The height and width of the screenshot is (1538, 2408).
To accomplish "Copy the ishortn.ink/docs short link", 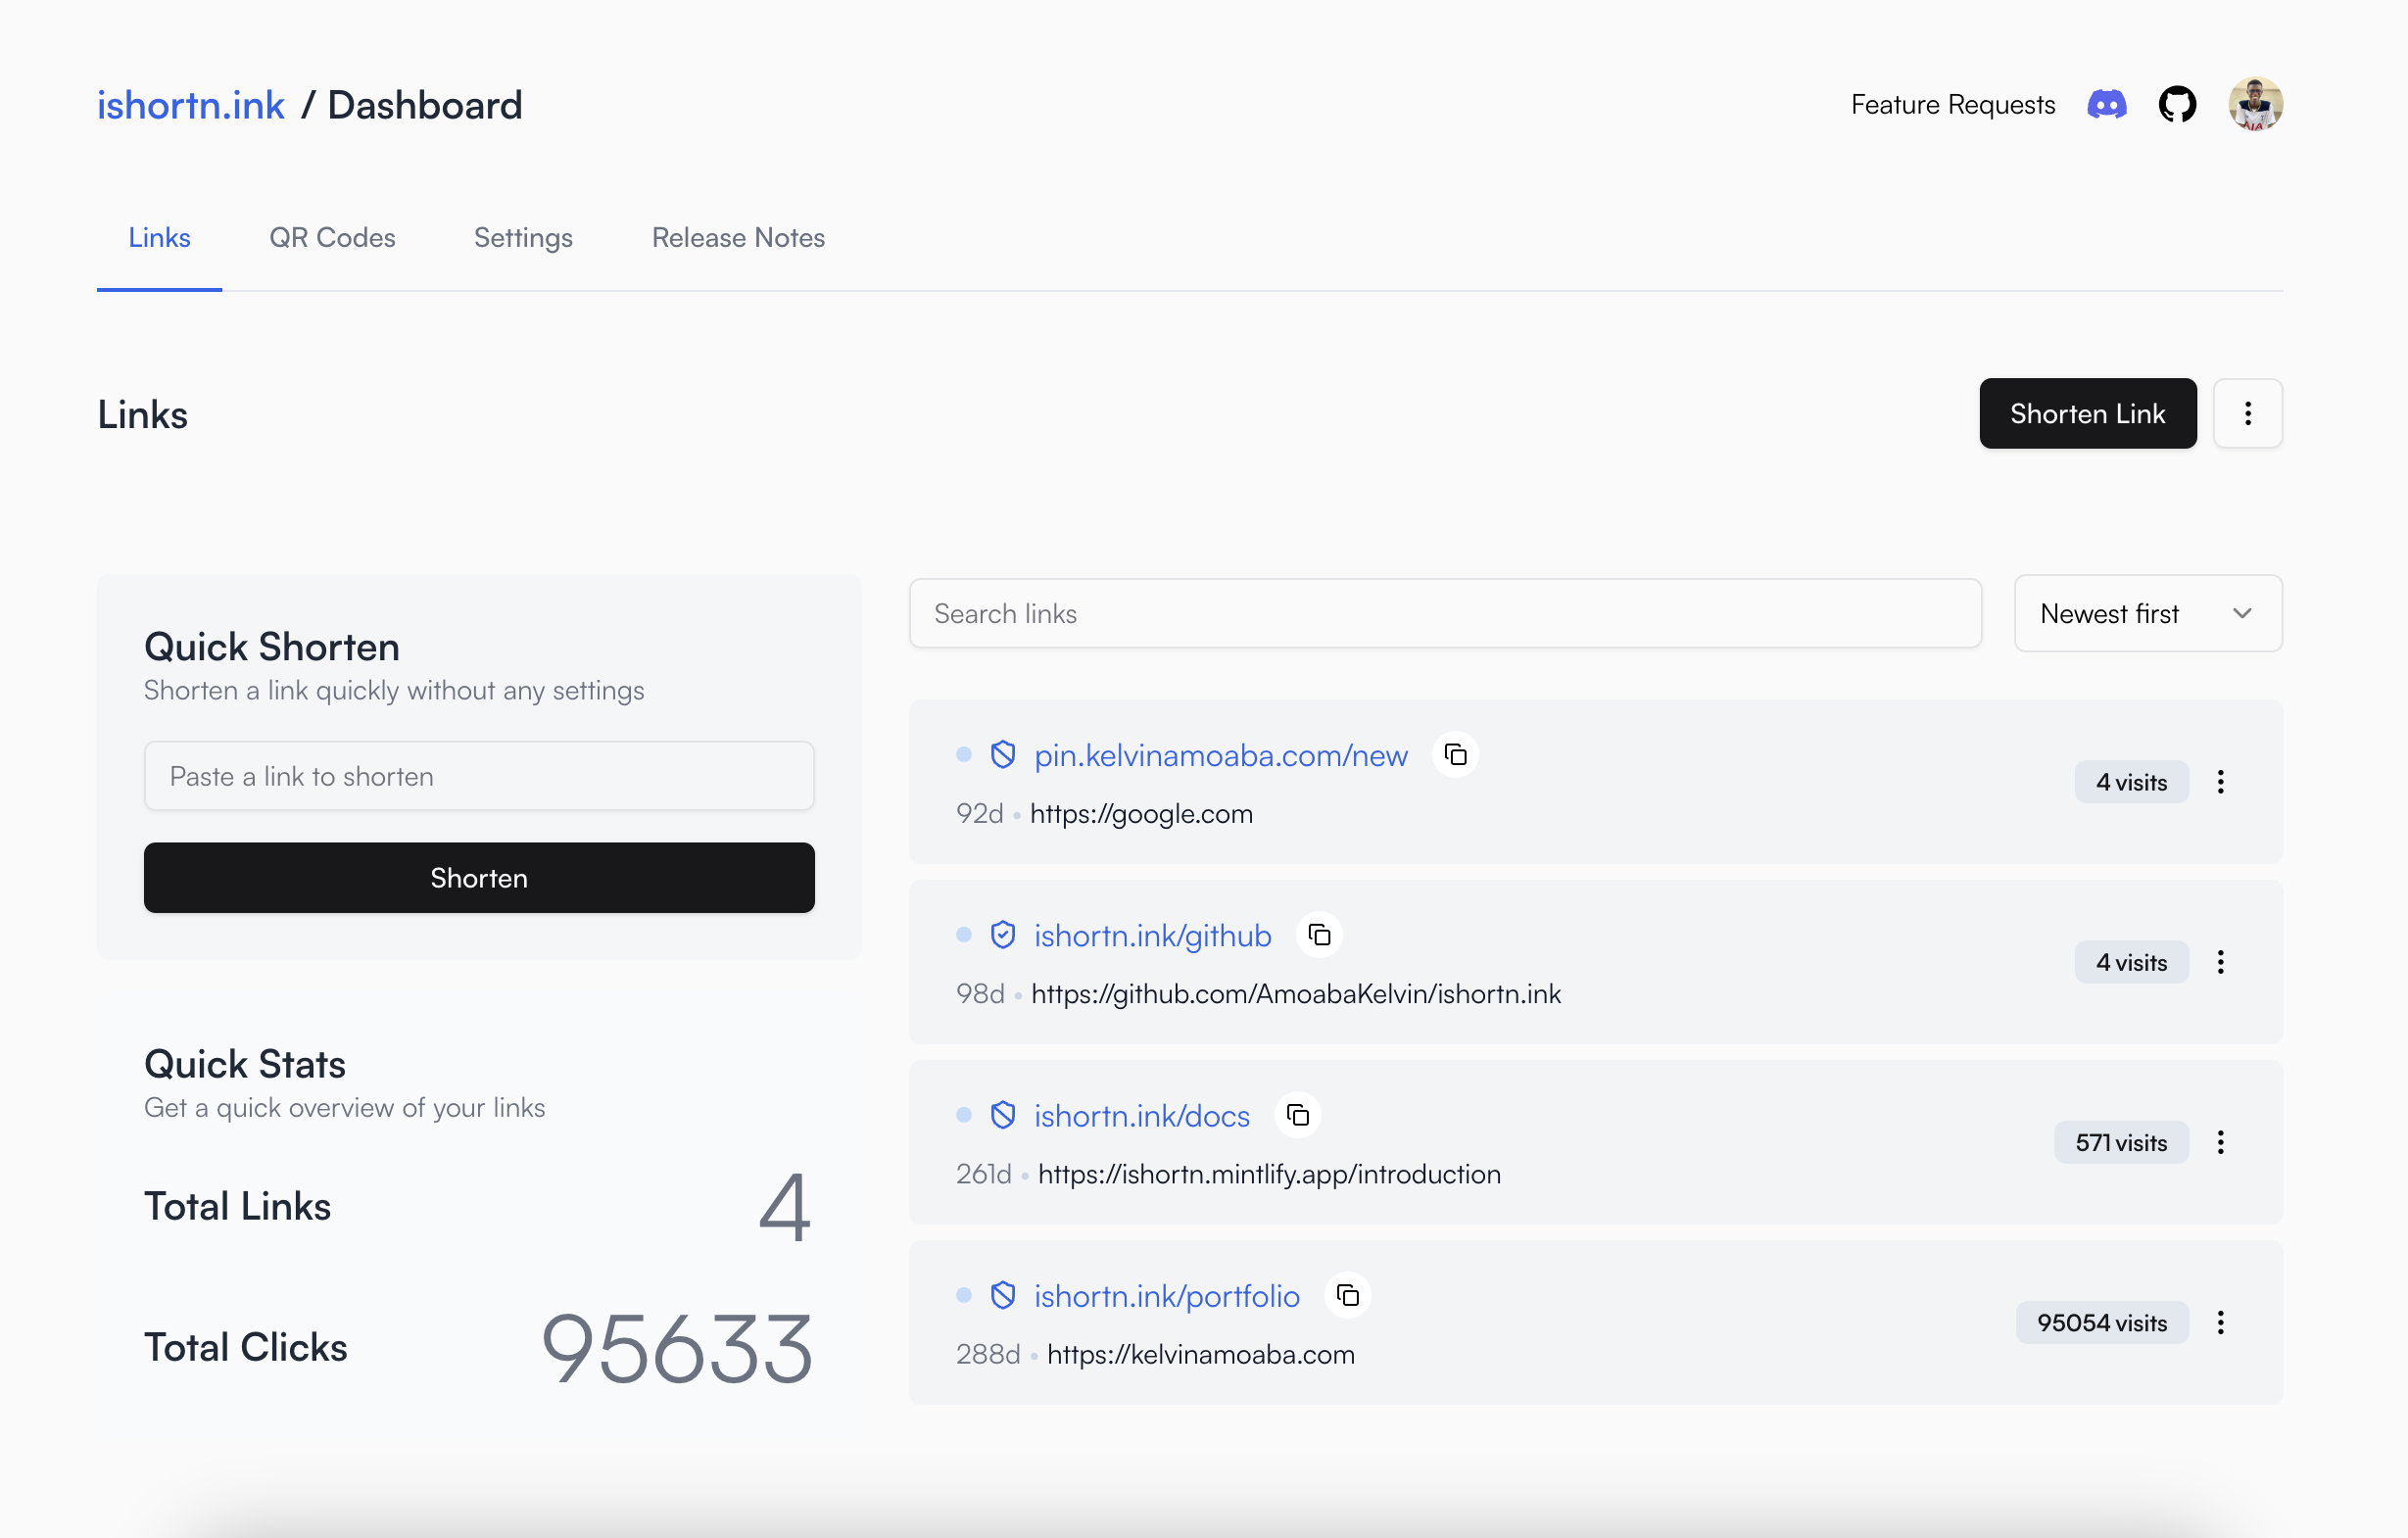I will click(x=1297, y=1115).
